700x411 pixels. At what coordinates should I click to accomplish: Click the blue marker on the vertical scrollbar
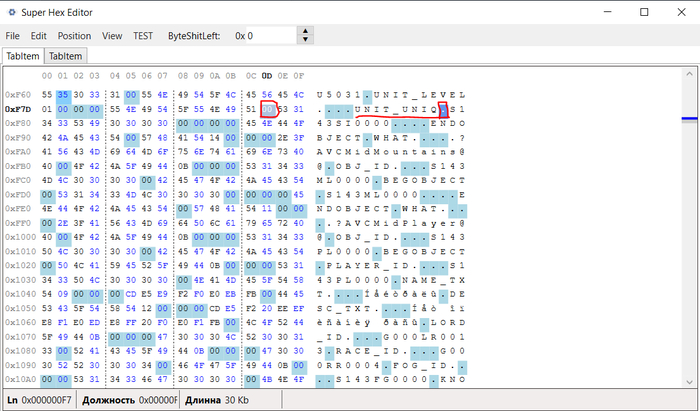pos(689,119)
